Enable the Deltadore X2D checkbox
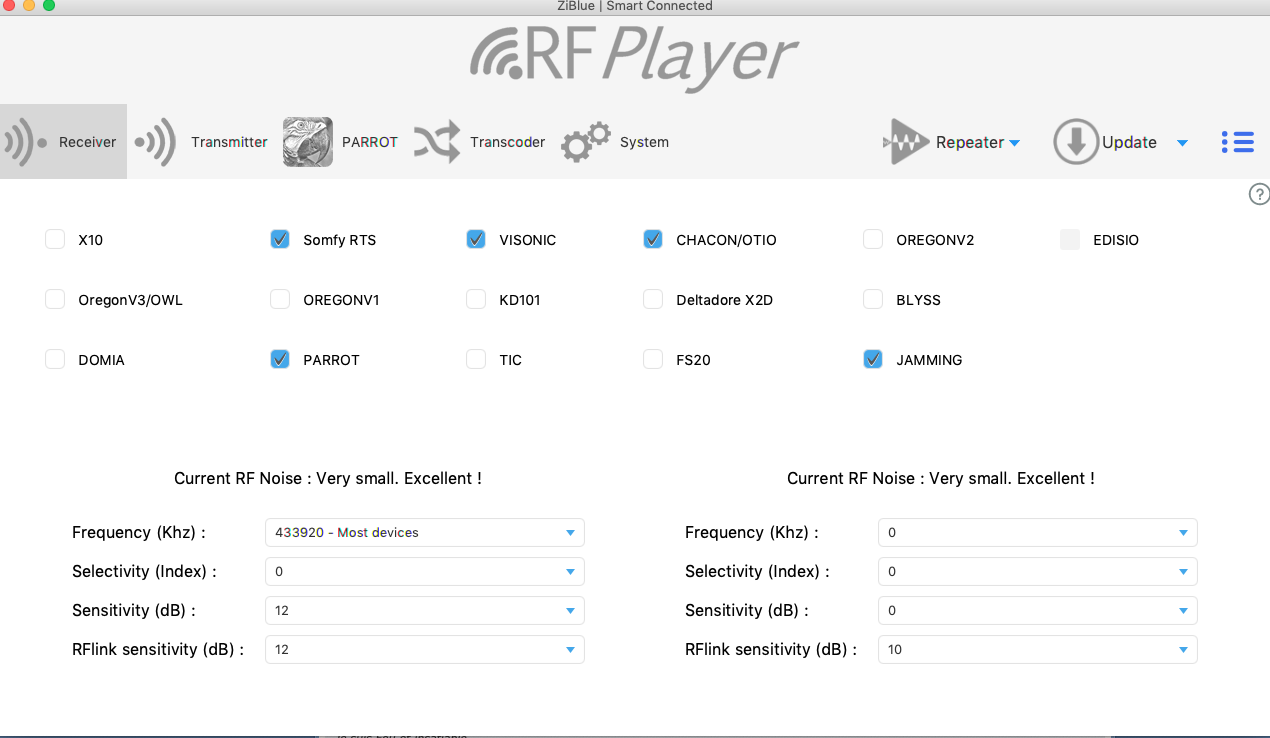 click(x=653, y=299)
